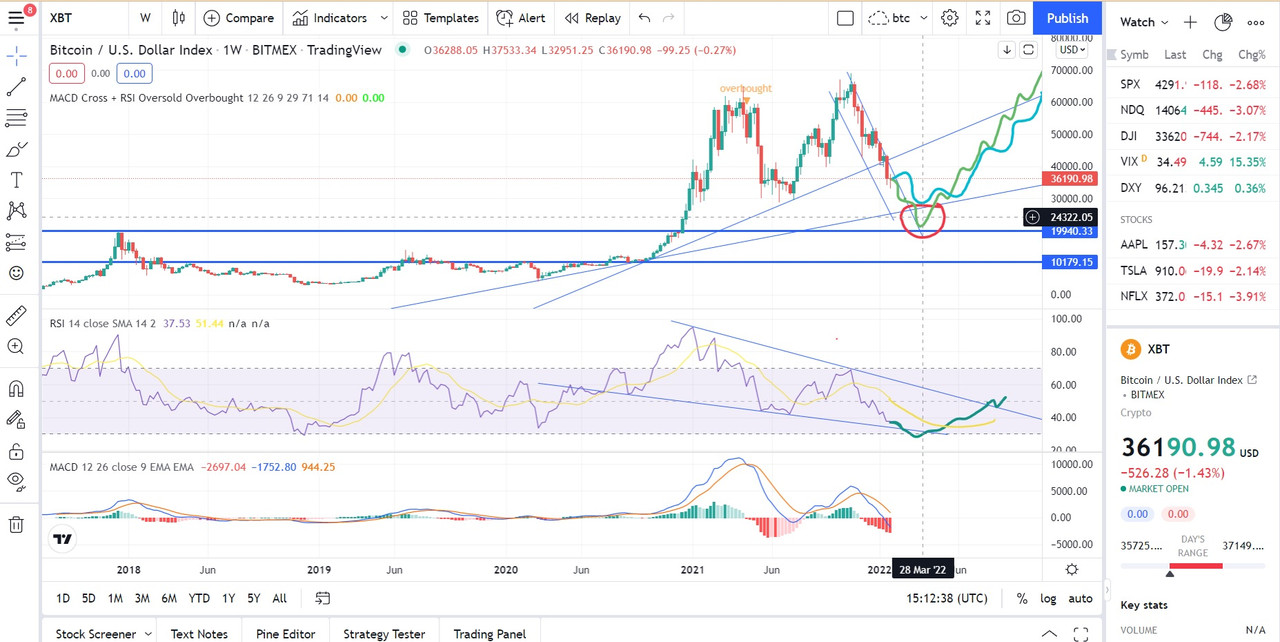Open the btc saved layout dropdown
Screen dimensions: 1280x642
[x=898, y=18]
